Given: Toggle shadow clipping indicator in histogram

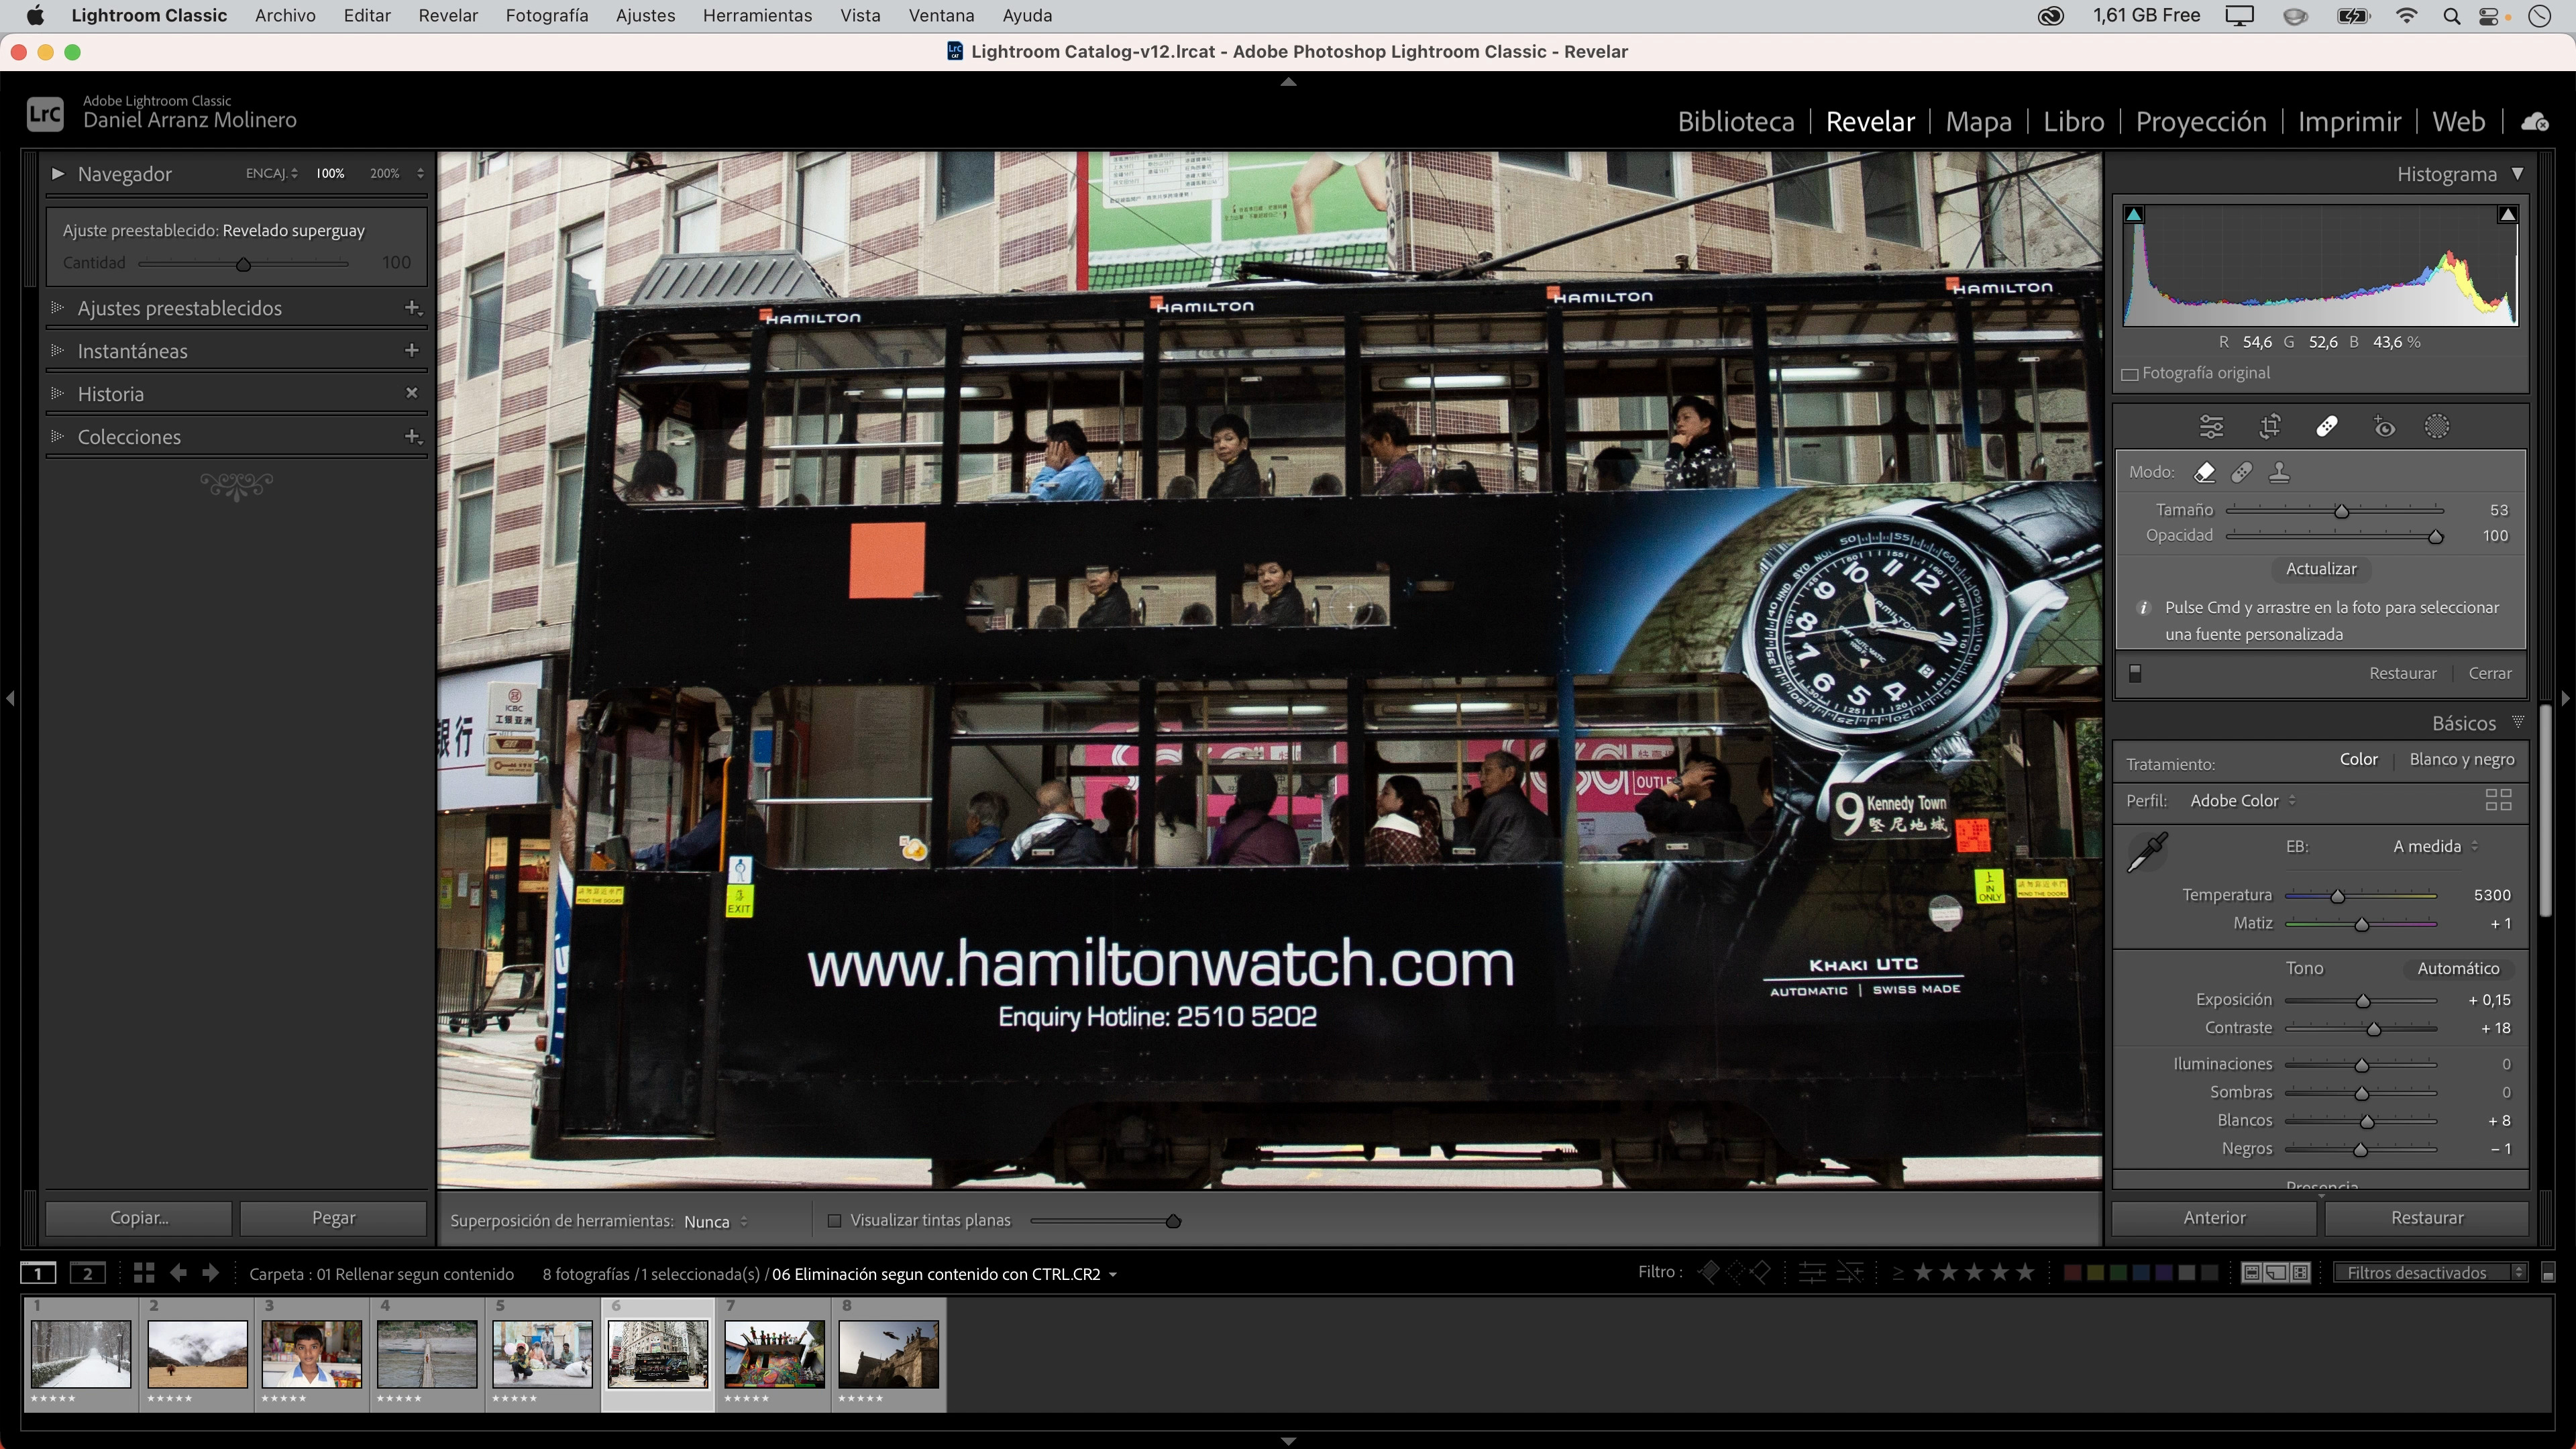Looking at the screenshot, I should click(x=2134, y=215).
